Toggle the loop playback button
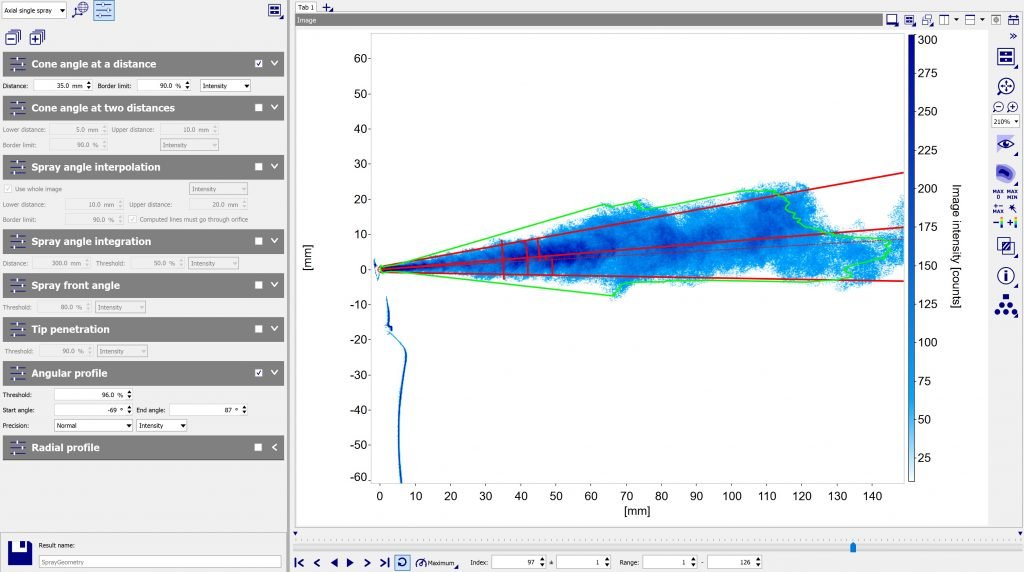 tap(401, 563)
